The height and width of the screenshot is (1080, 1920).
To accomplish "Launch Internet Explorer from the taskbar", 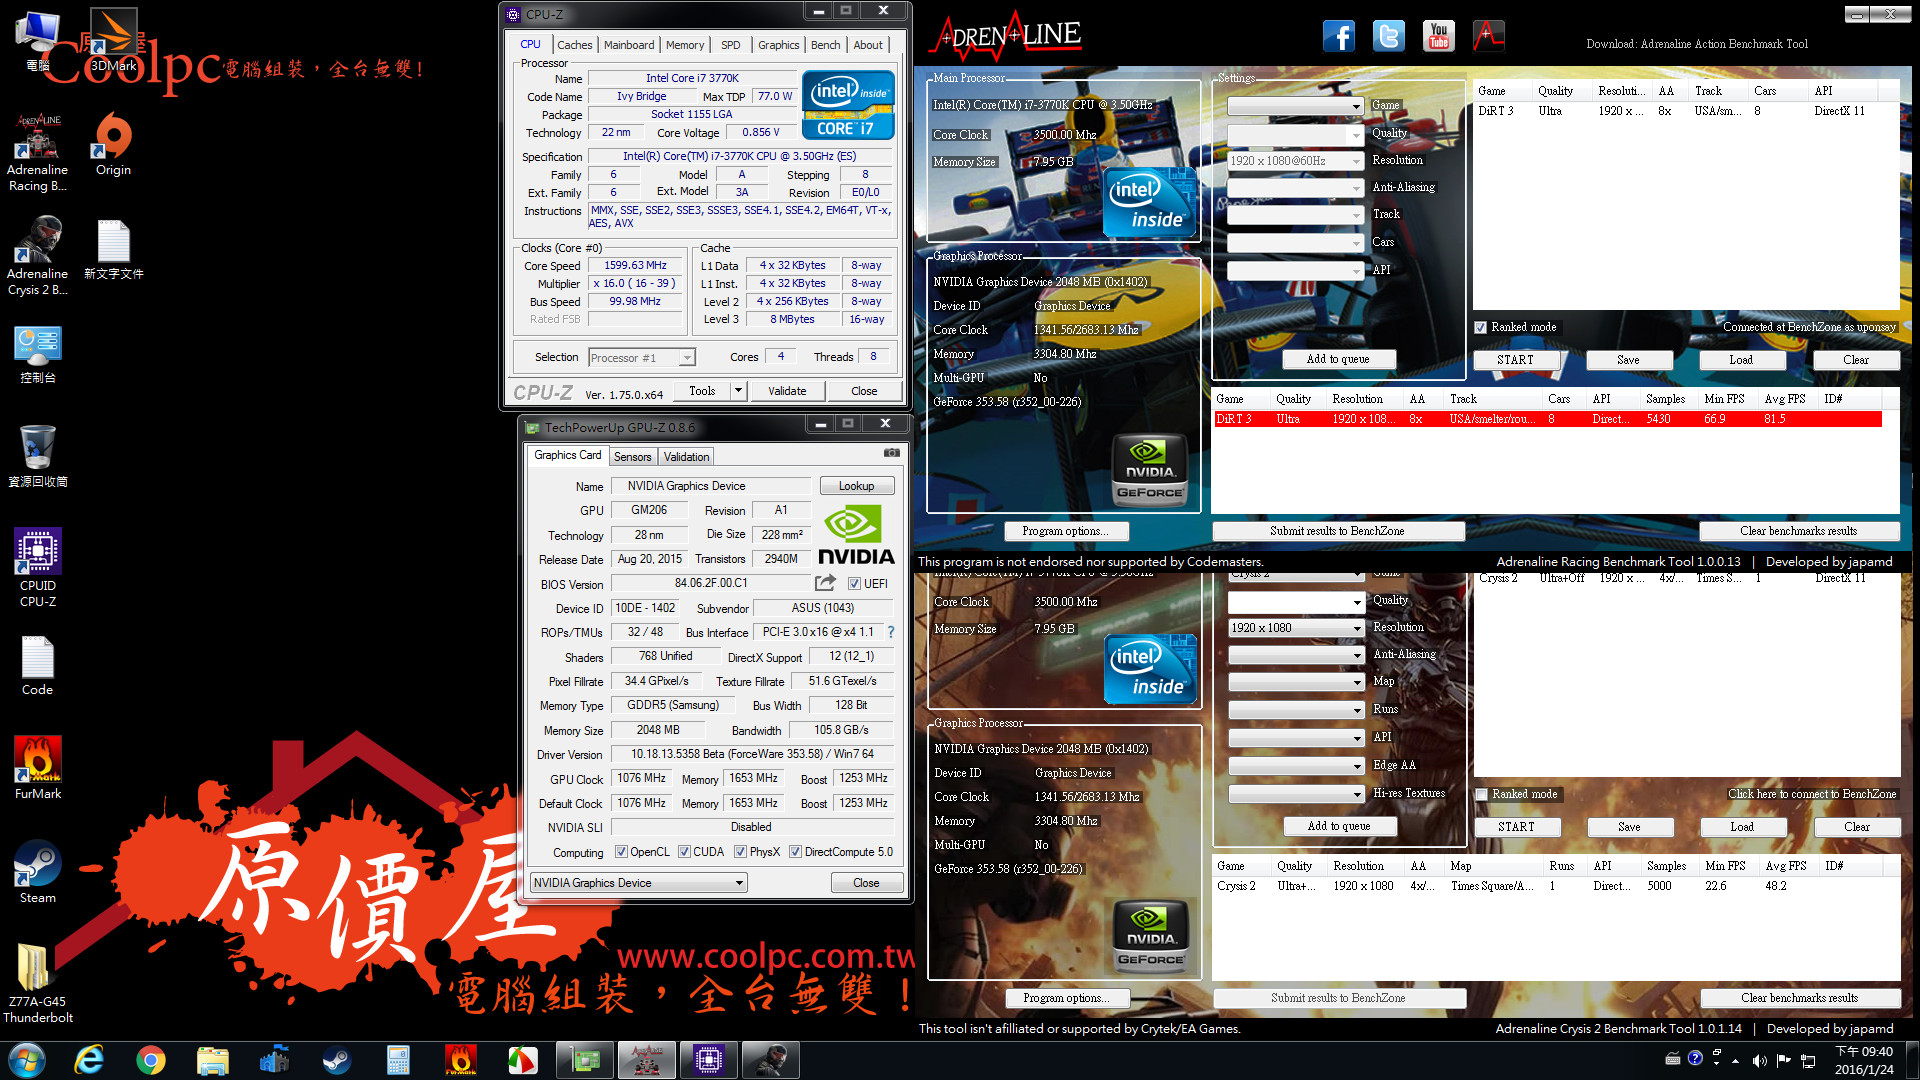I will click(x=89, y=1060).
